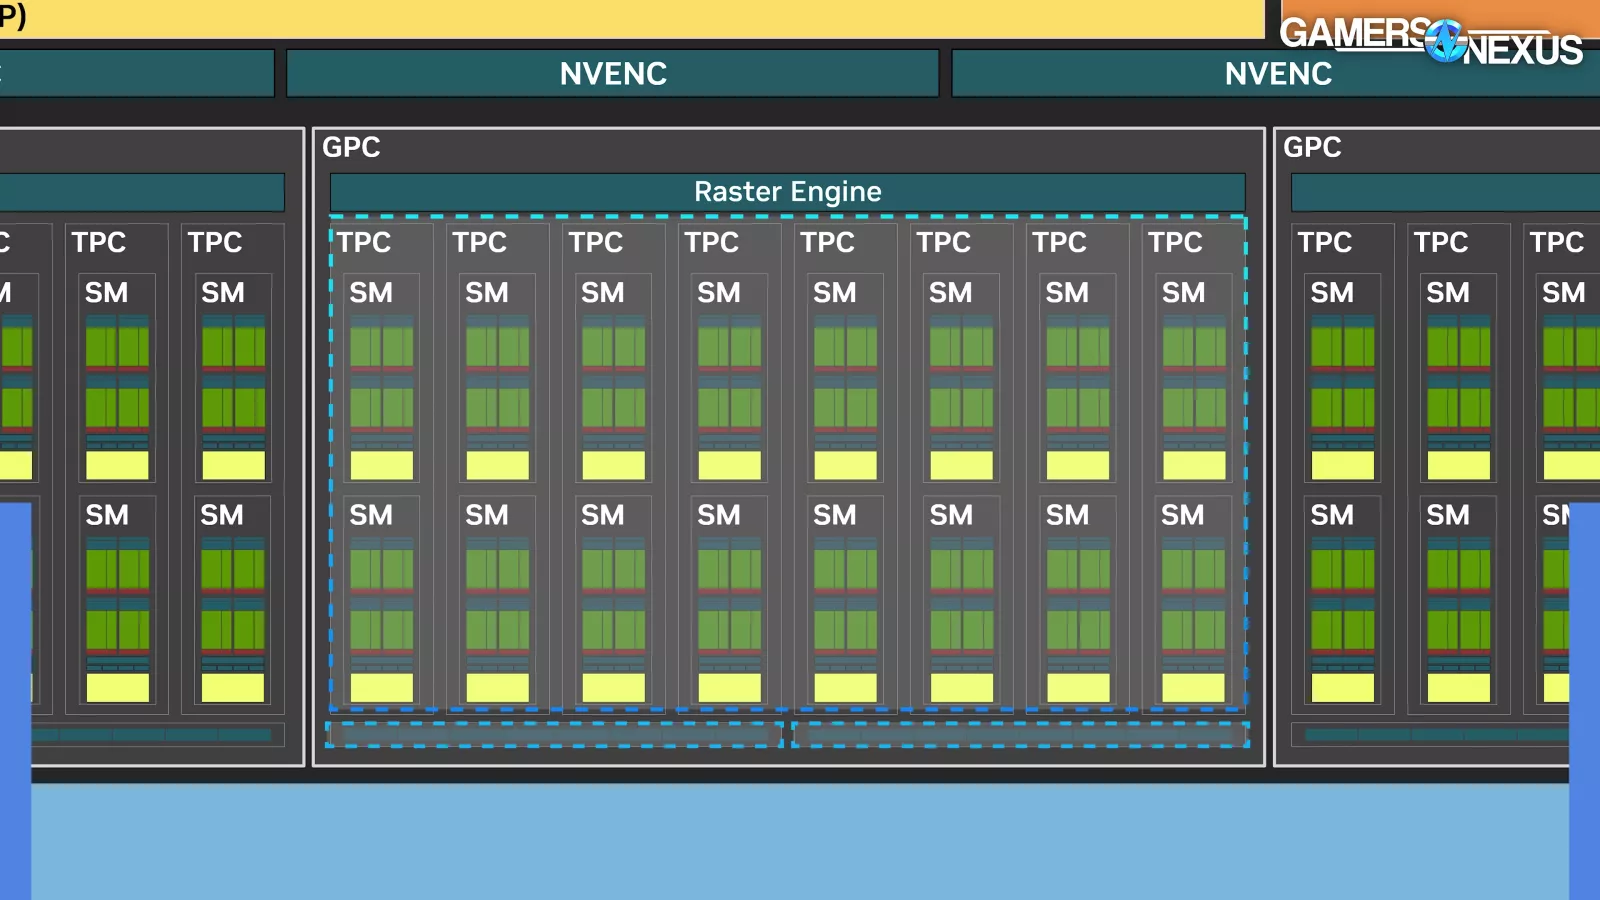
Task: Click upper green cores in top-left highlighted SM
Action: coord(381,346)
